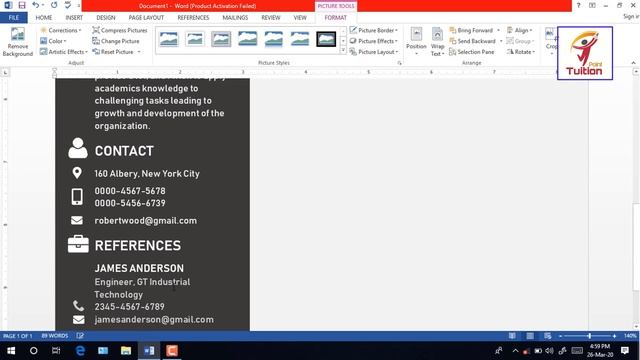Click the PAGE 1 OF 1 status indicator

click(18, 336)
